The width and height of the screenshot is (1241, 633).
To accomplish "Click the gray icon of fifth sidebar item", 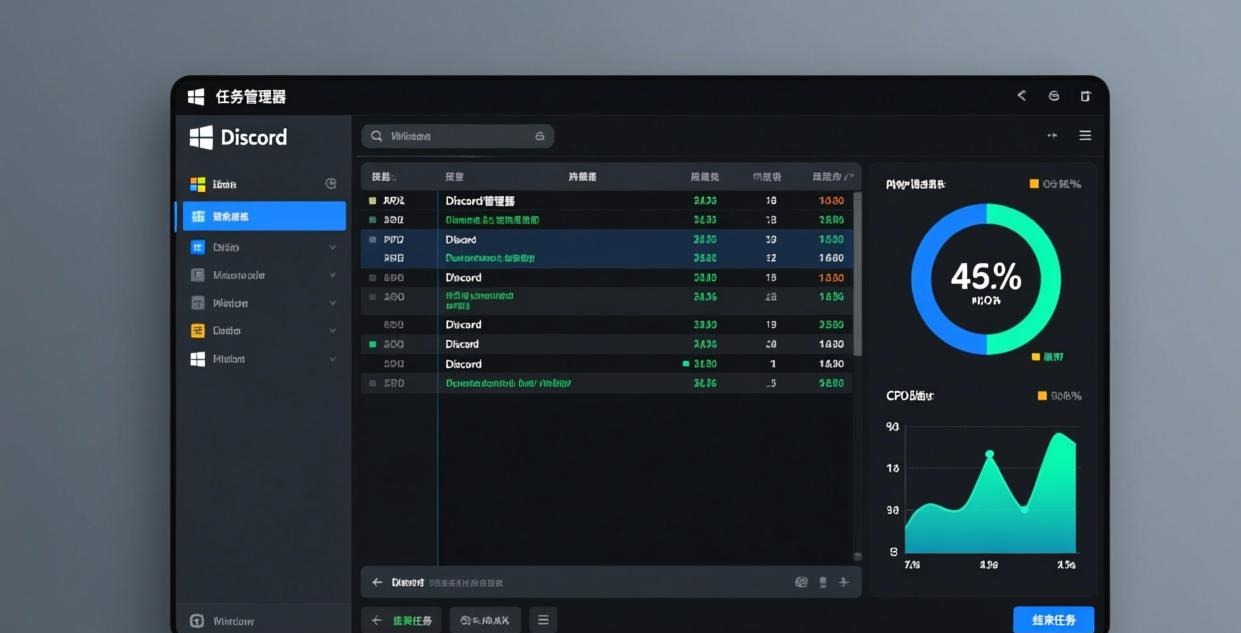I will click(x=198, y=303).
